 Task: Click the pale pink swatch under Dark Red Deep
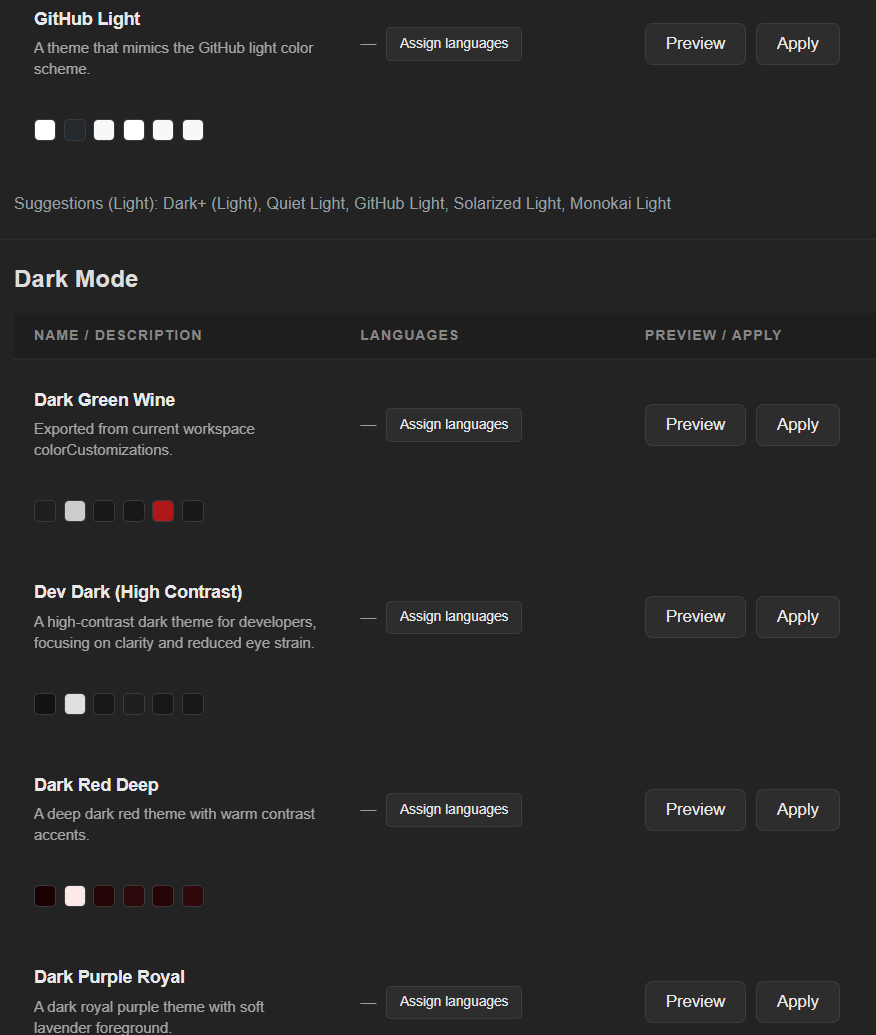click(74, 895)
